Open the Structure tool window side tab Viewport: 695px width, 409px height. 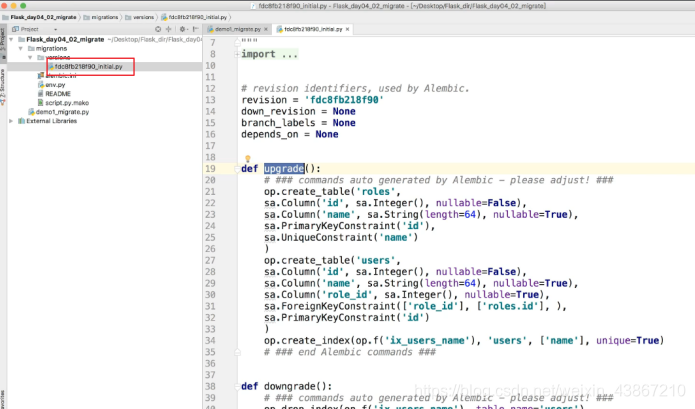pyautogui.click(x=3, y=86)
